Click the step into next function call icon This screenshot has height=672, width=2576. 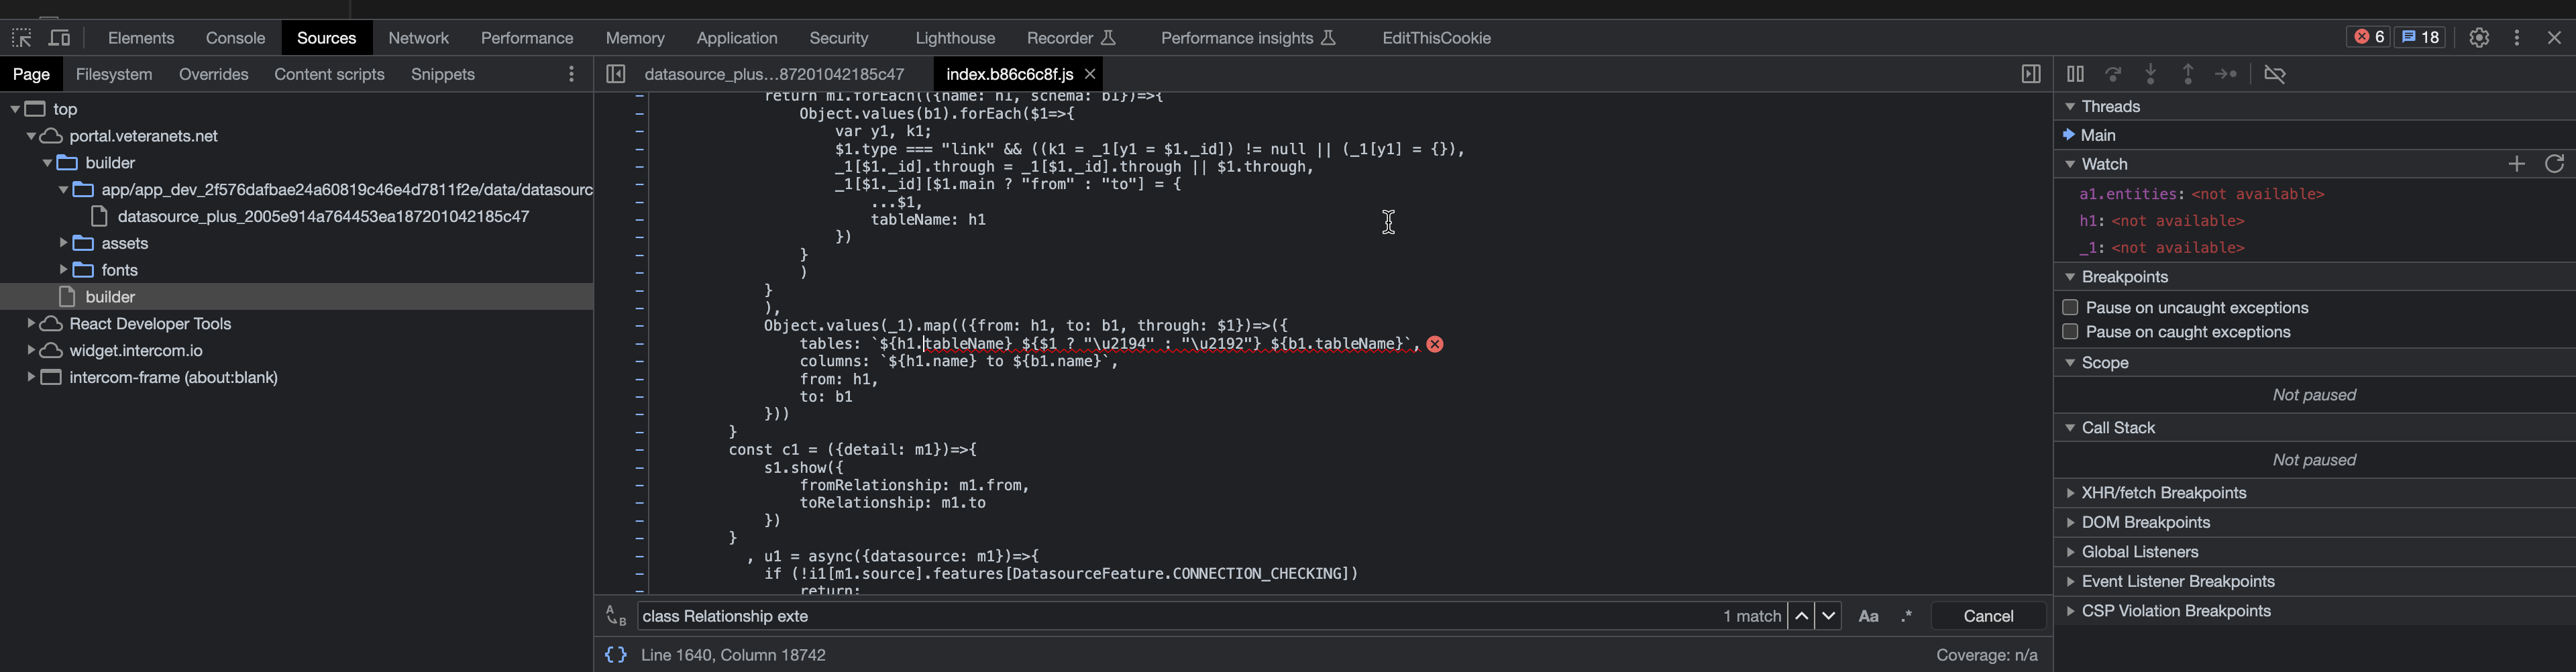click(x=2151, y=73)
